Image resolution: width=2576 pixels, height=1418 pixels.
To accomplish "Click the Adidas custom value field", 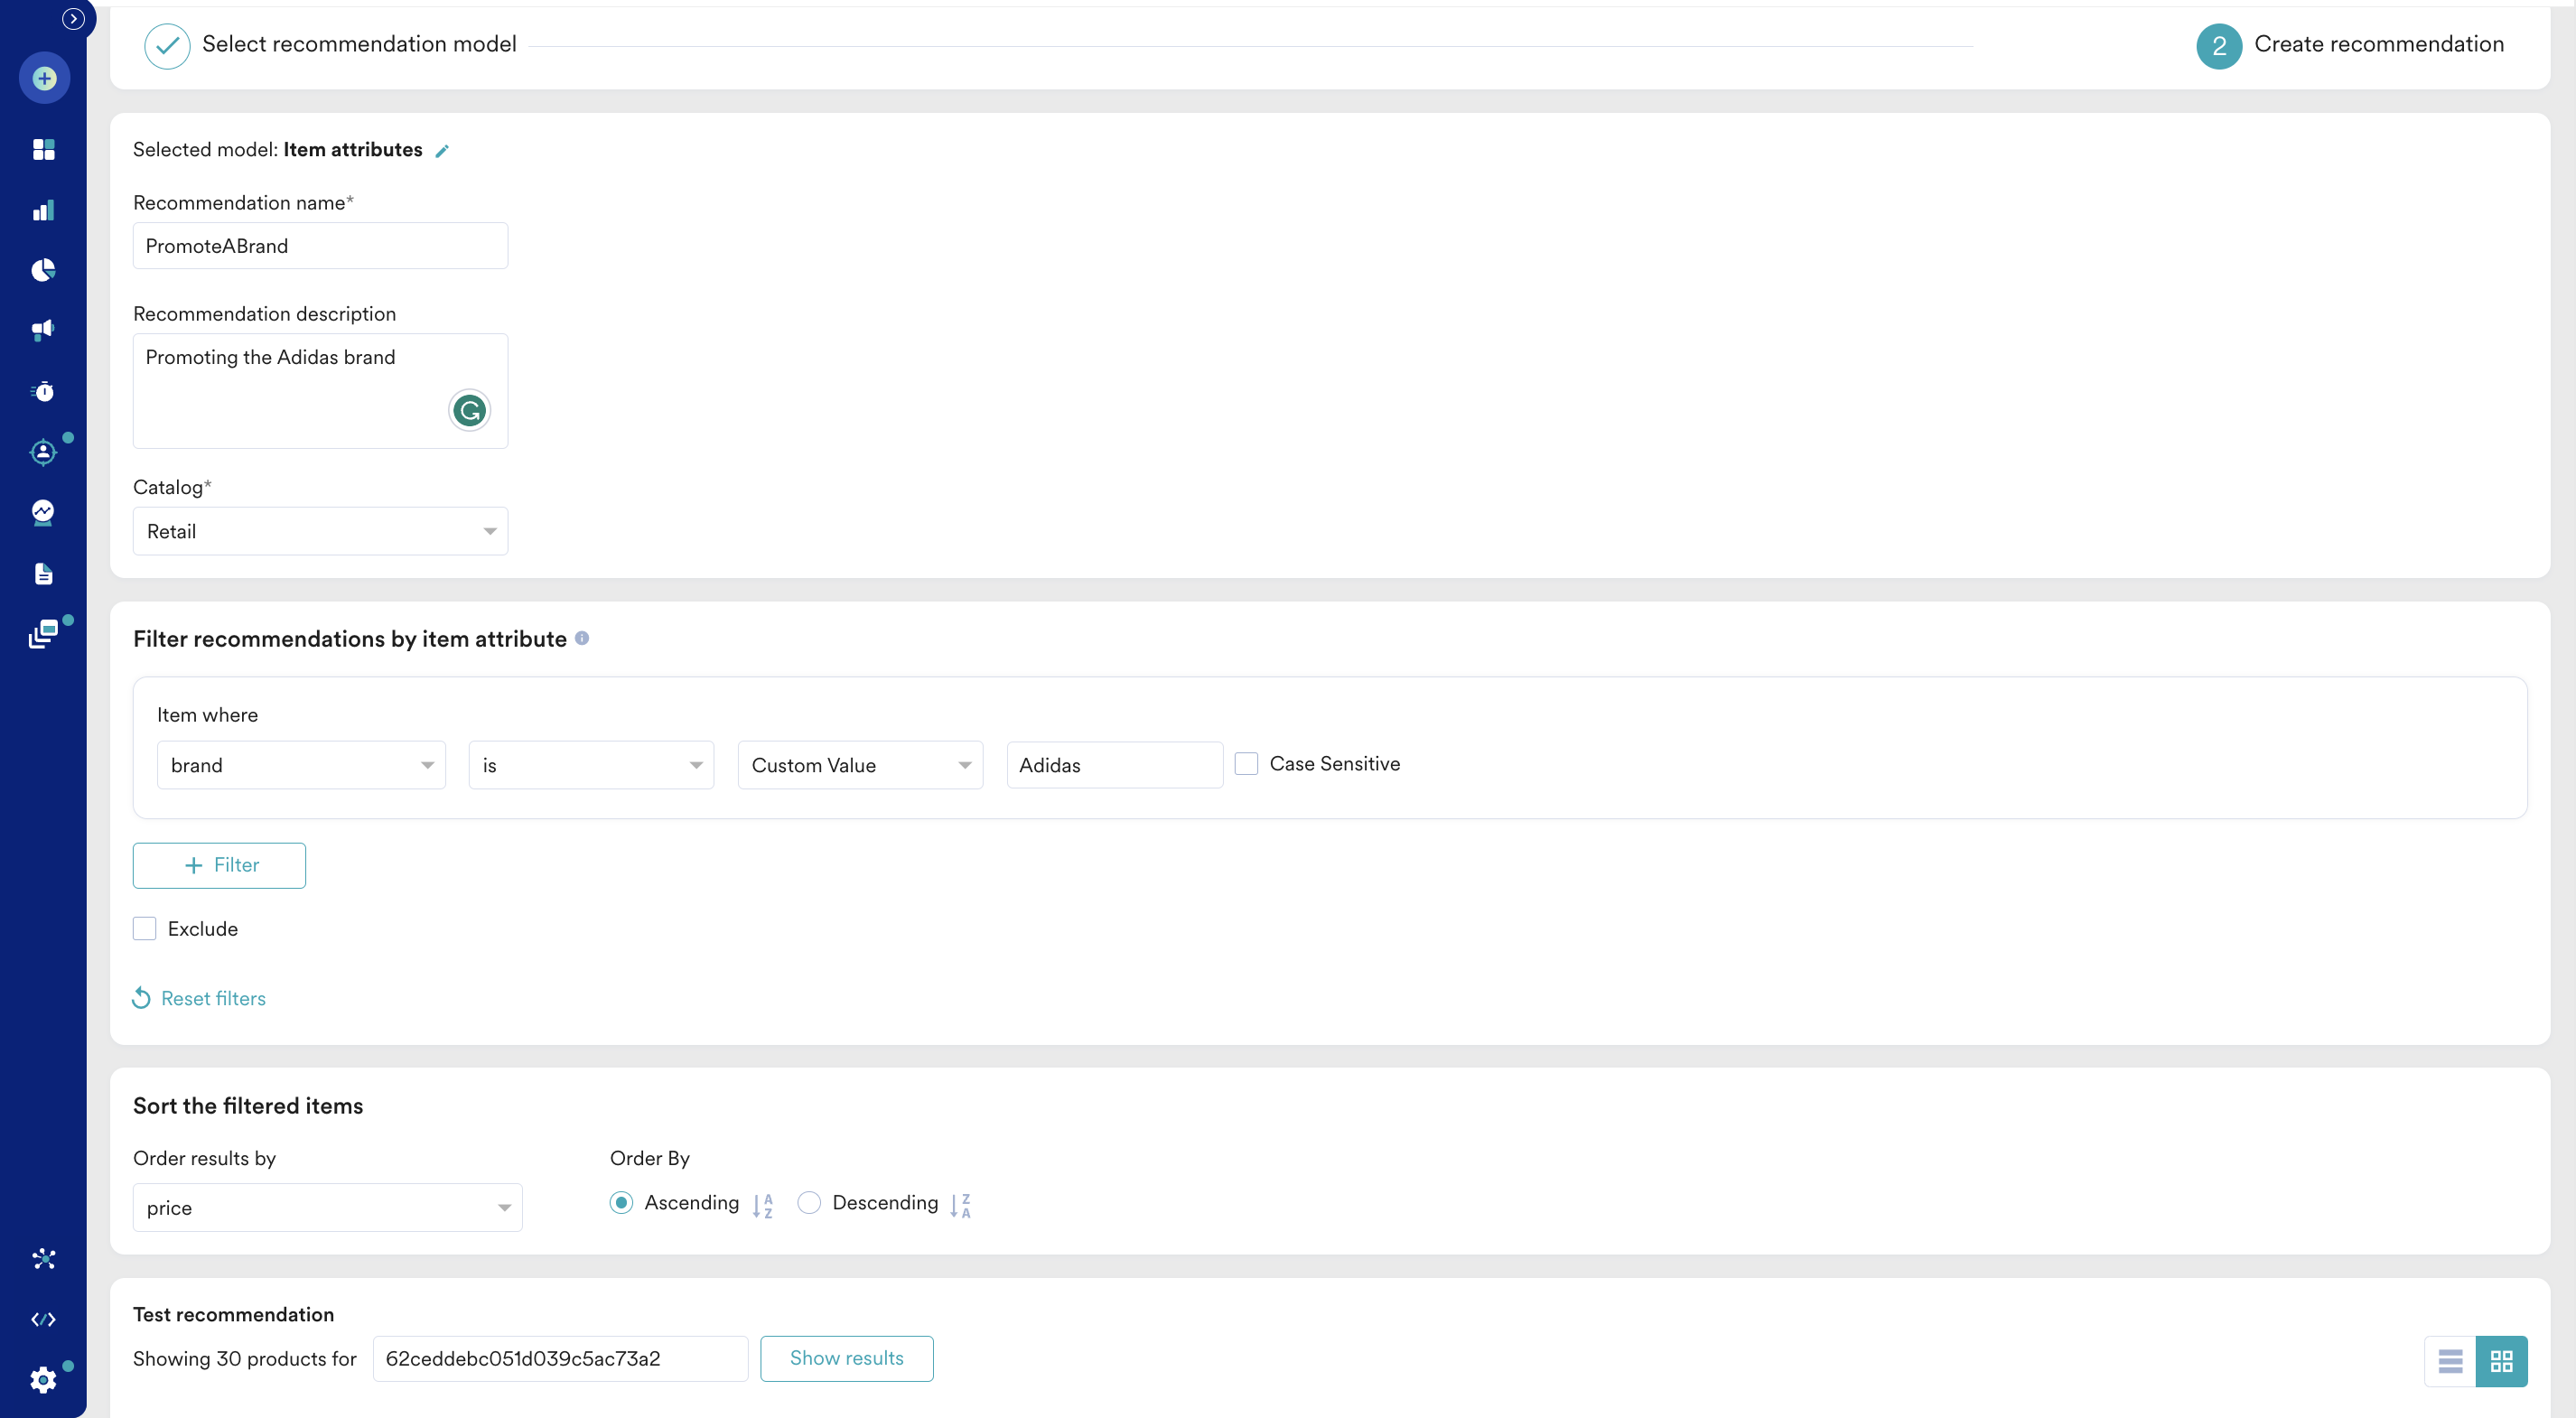I will tap(1114, 765).
